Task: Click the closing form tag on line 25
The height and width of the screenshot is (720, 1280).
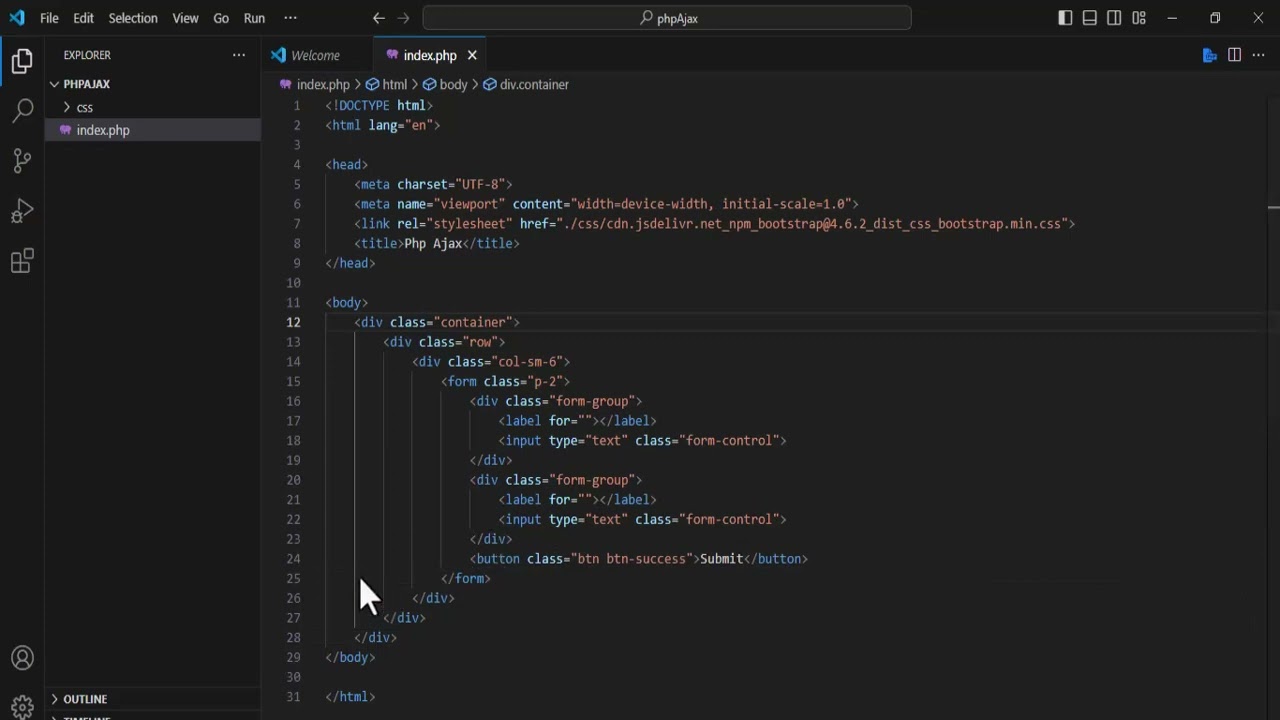Action: tap(466, 578)
